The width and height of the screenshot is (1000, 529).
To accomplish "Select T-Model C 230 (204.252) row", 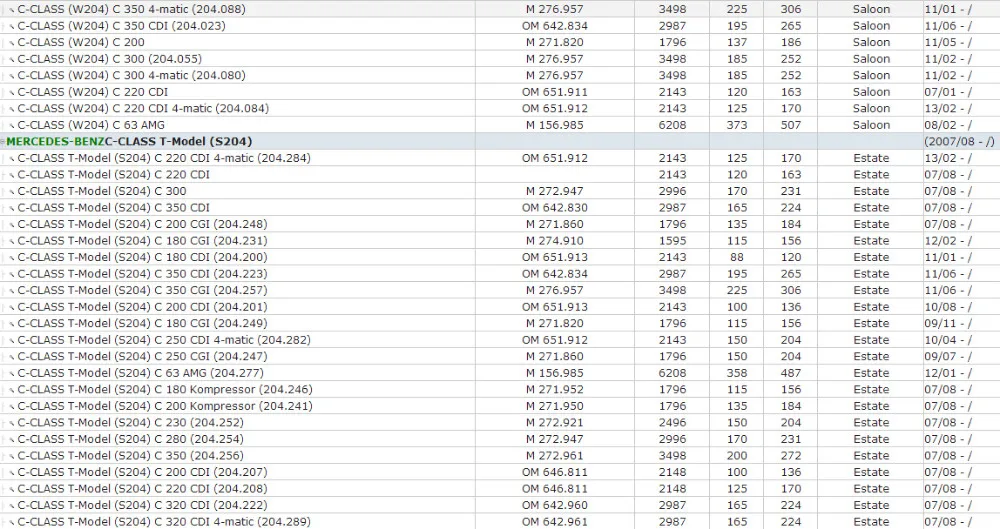I will point(500,422).
